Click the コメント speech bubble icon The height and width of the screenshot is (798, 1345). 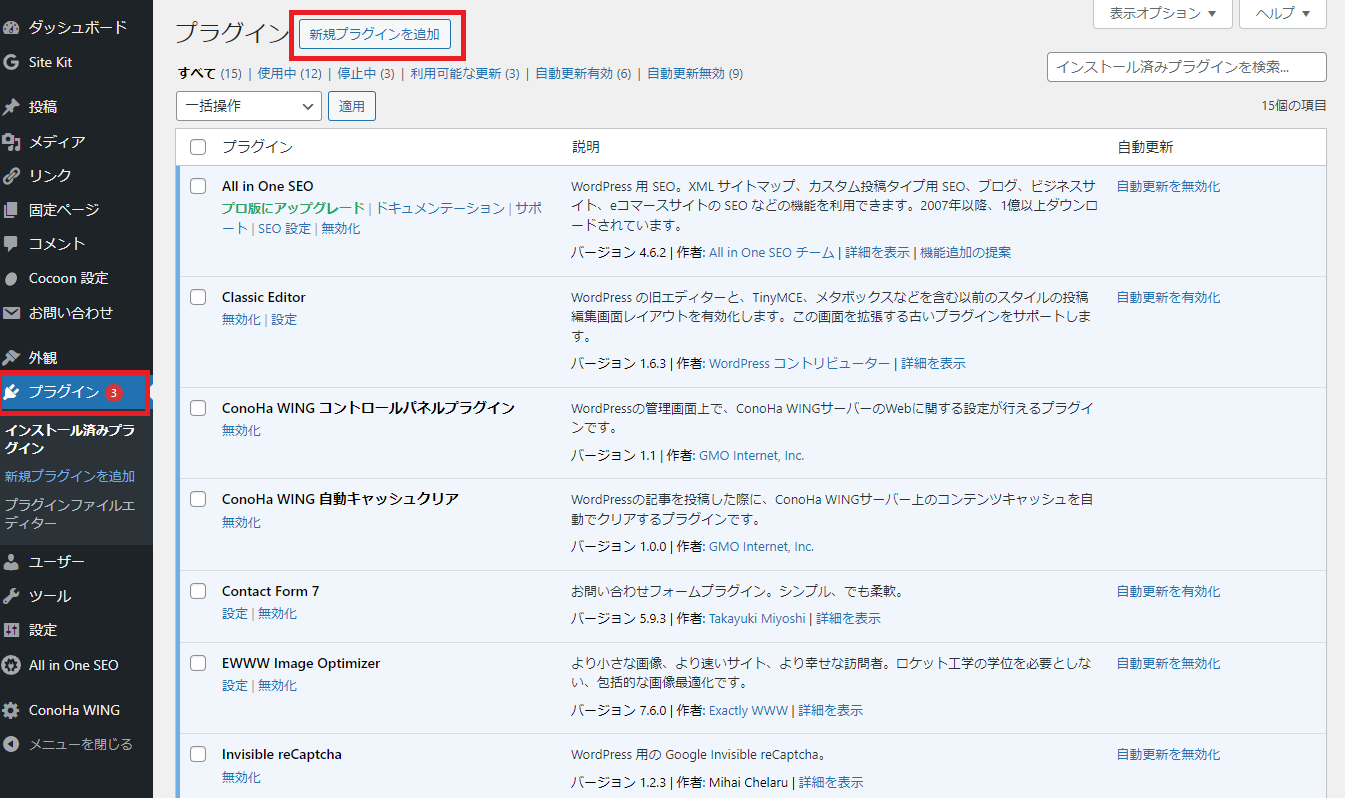[12, 244]
